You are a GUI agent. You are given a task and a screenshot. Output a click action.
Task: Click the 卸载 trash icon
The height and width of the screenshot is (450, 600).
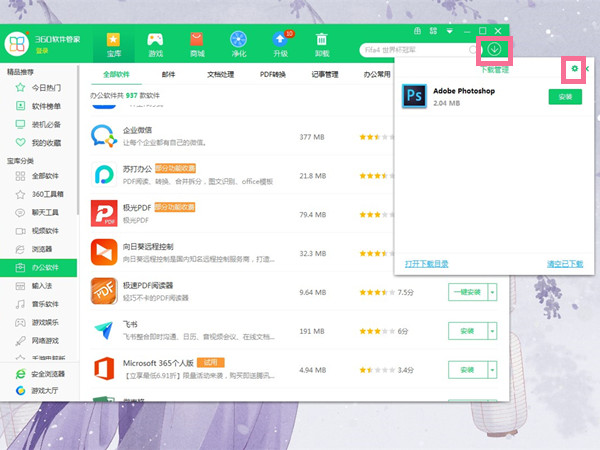coord(322,42)
